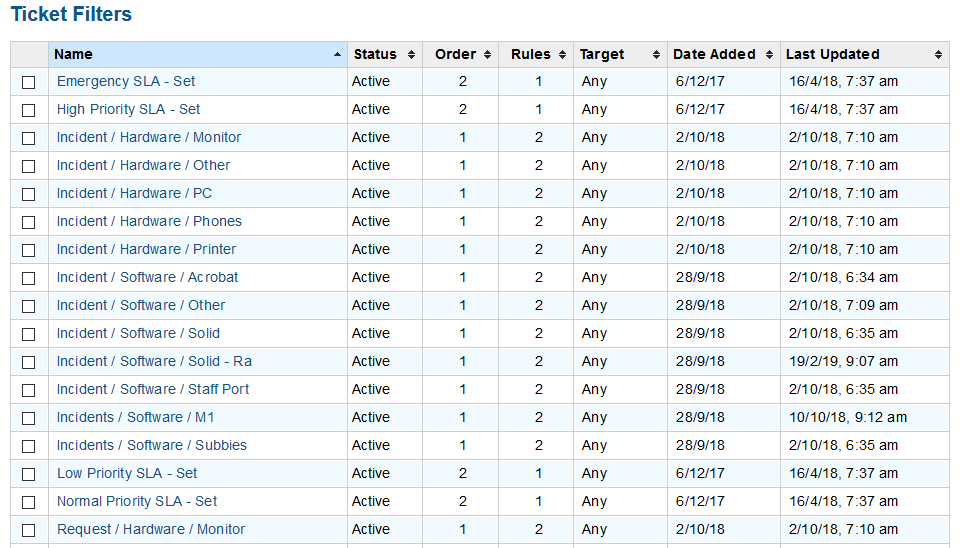Sort table by Rules column
Screen dimensions: 975x548
pyautogui.click(x=530, y=55)
